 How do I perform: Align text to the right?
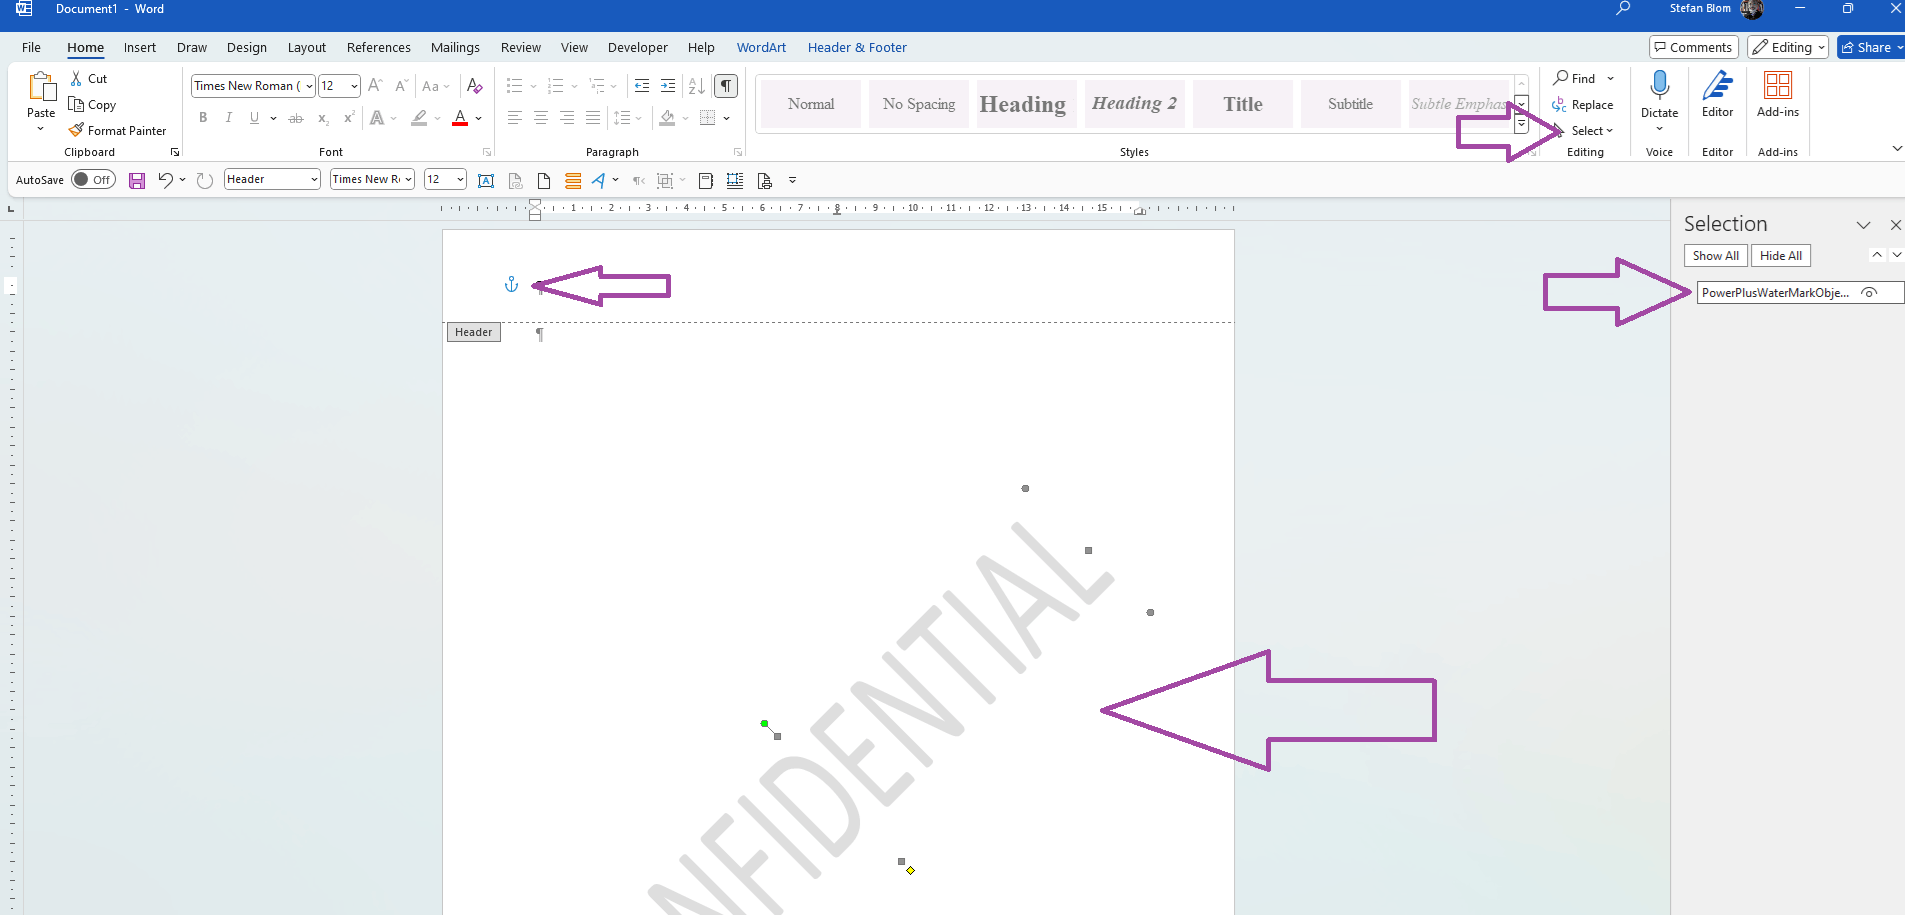click(x=567, y=118)
